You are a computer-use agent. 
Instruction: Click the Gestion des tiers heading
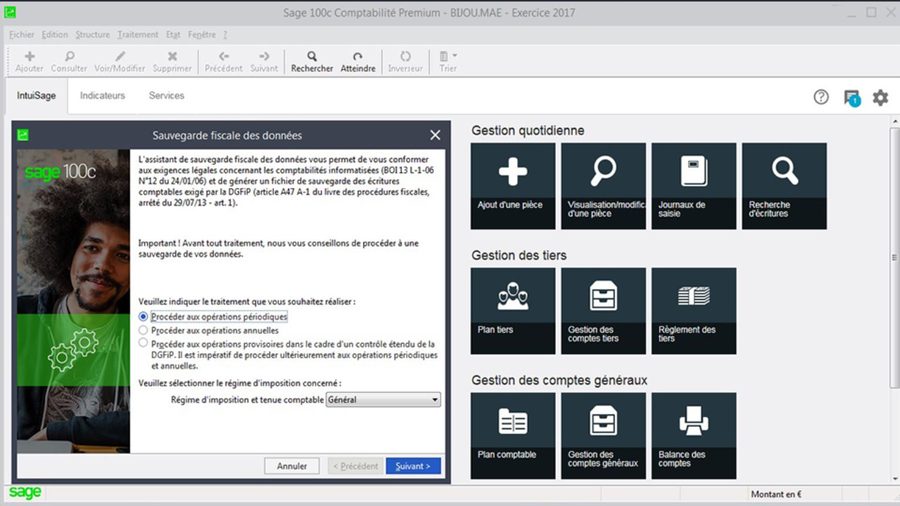[519, 255]
